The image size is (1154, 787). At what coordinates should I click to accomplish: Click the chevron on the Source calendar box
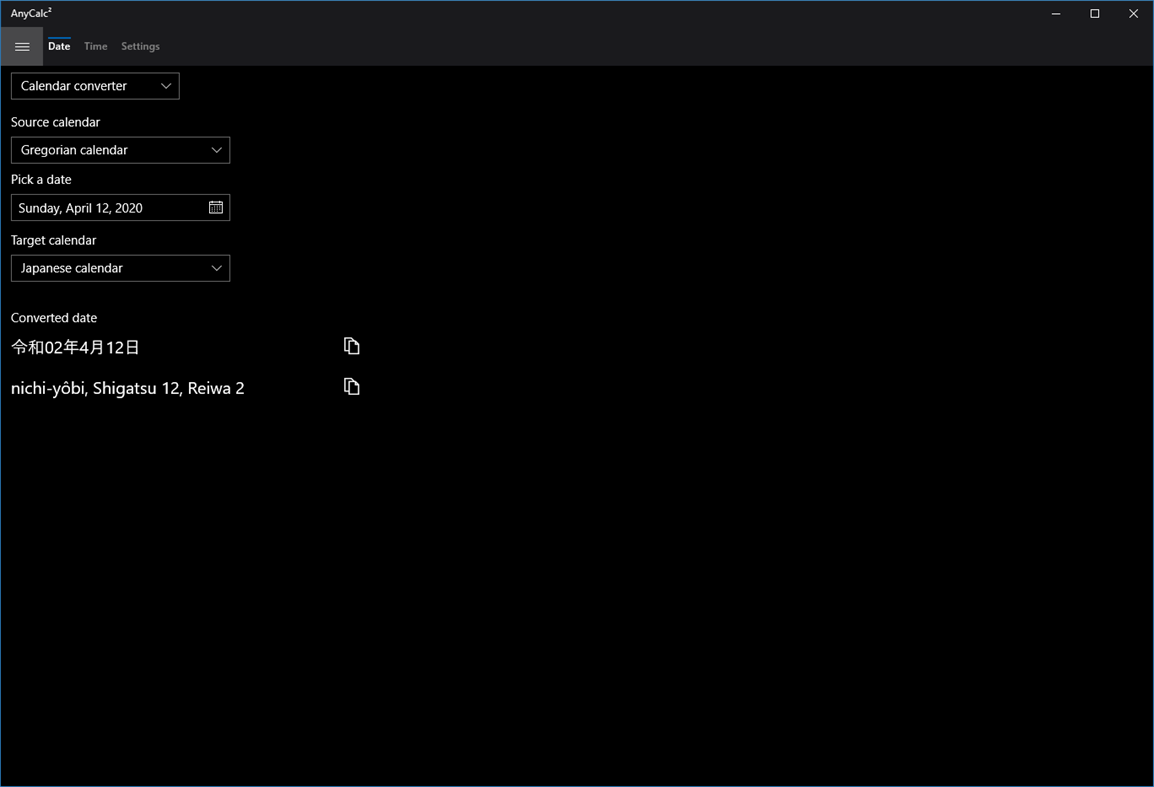(x=216, y=150)
